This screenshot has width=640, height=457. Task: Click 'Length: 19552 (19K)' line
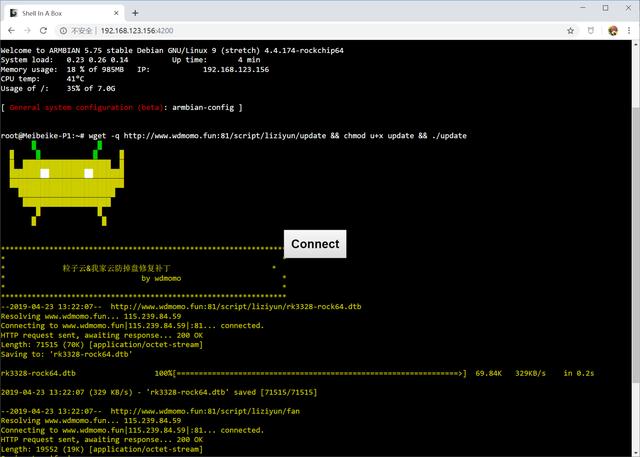tap(102, 449)
